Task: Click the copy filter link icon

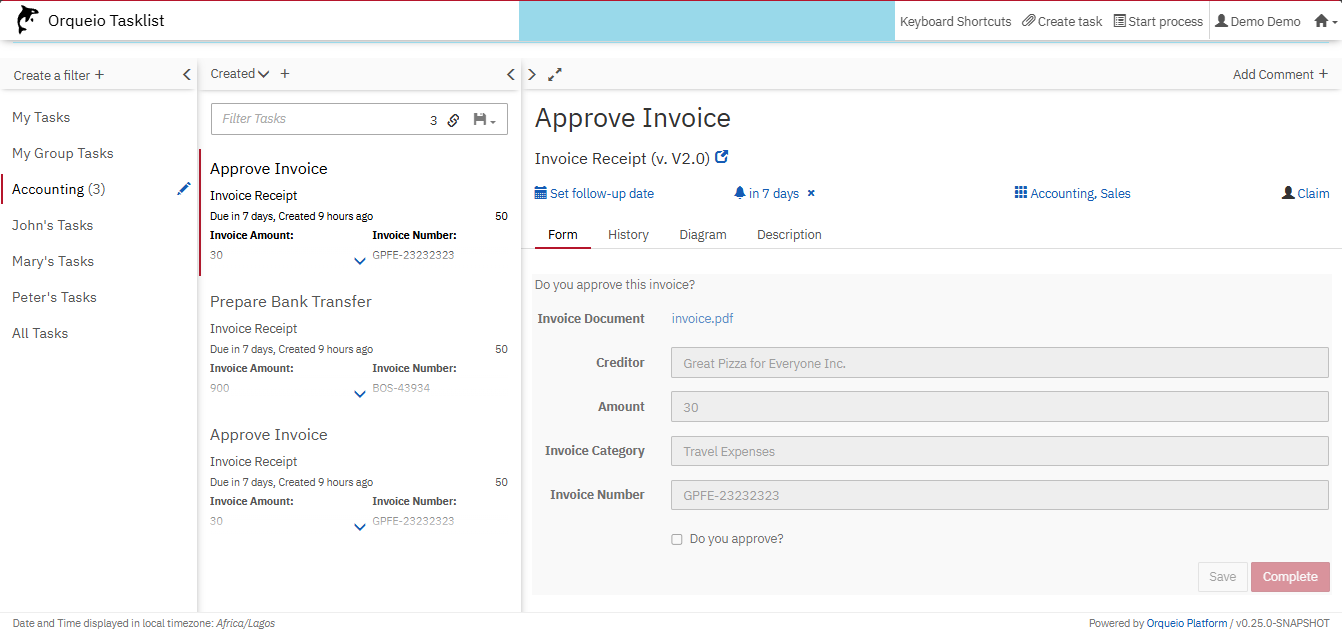Action: (x=453, y=120)
